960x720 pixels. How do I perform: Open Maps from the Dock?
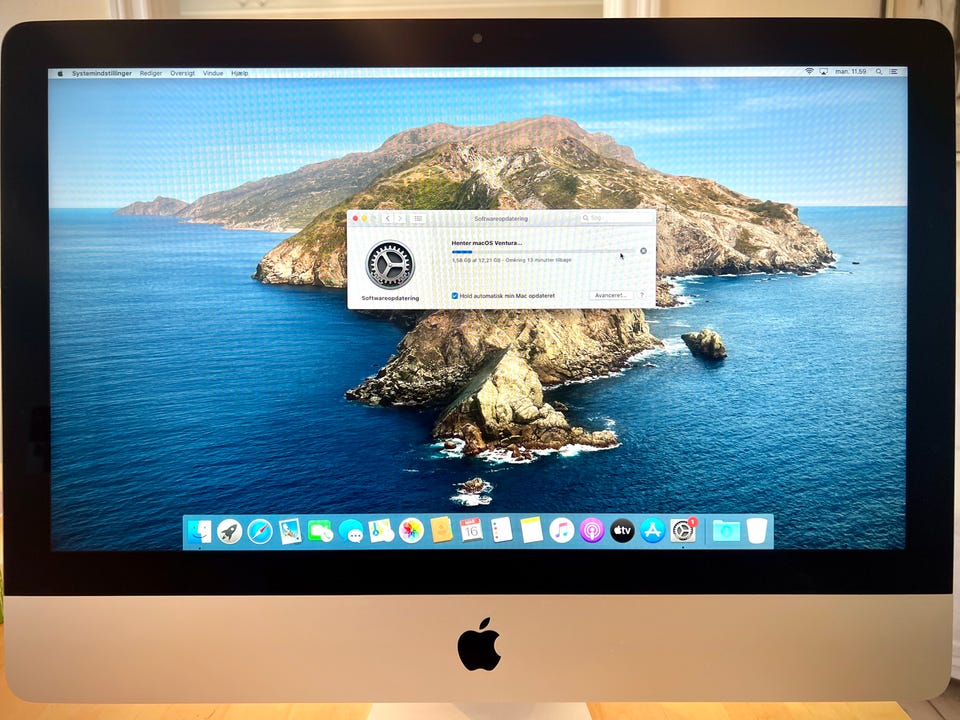pos(381,531)
